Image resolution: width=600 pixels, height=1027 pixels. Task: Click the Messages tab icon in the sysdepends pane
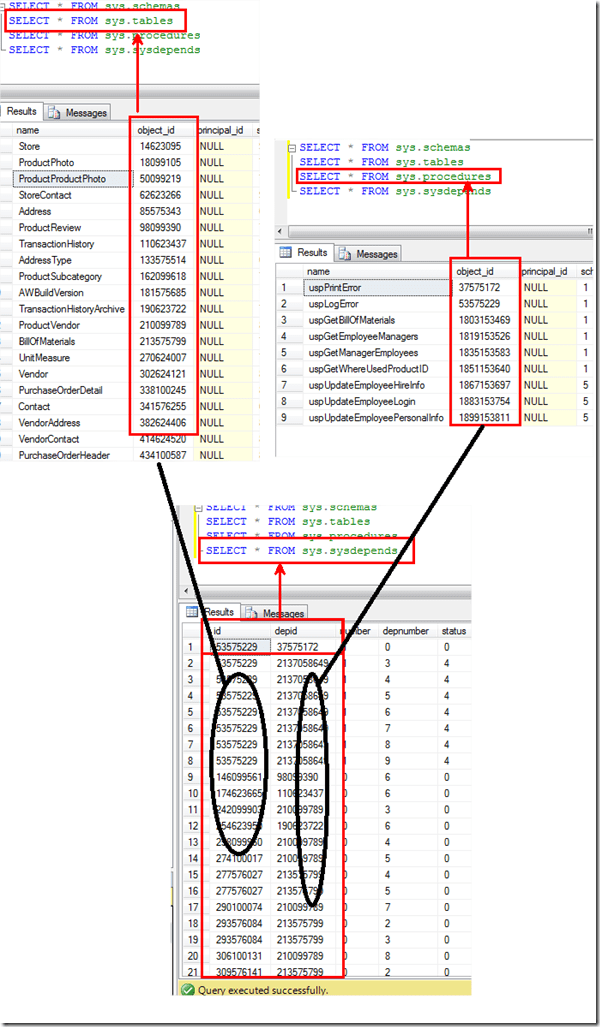[x=250, y=612]
